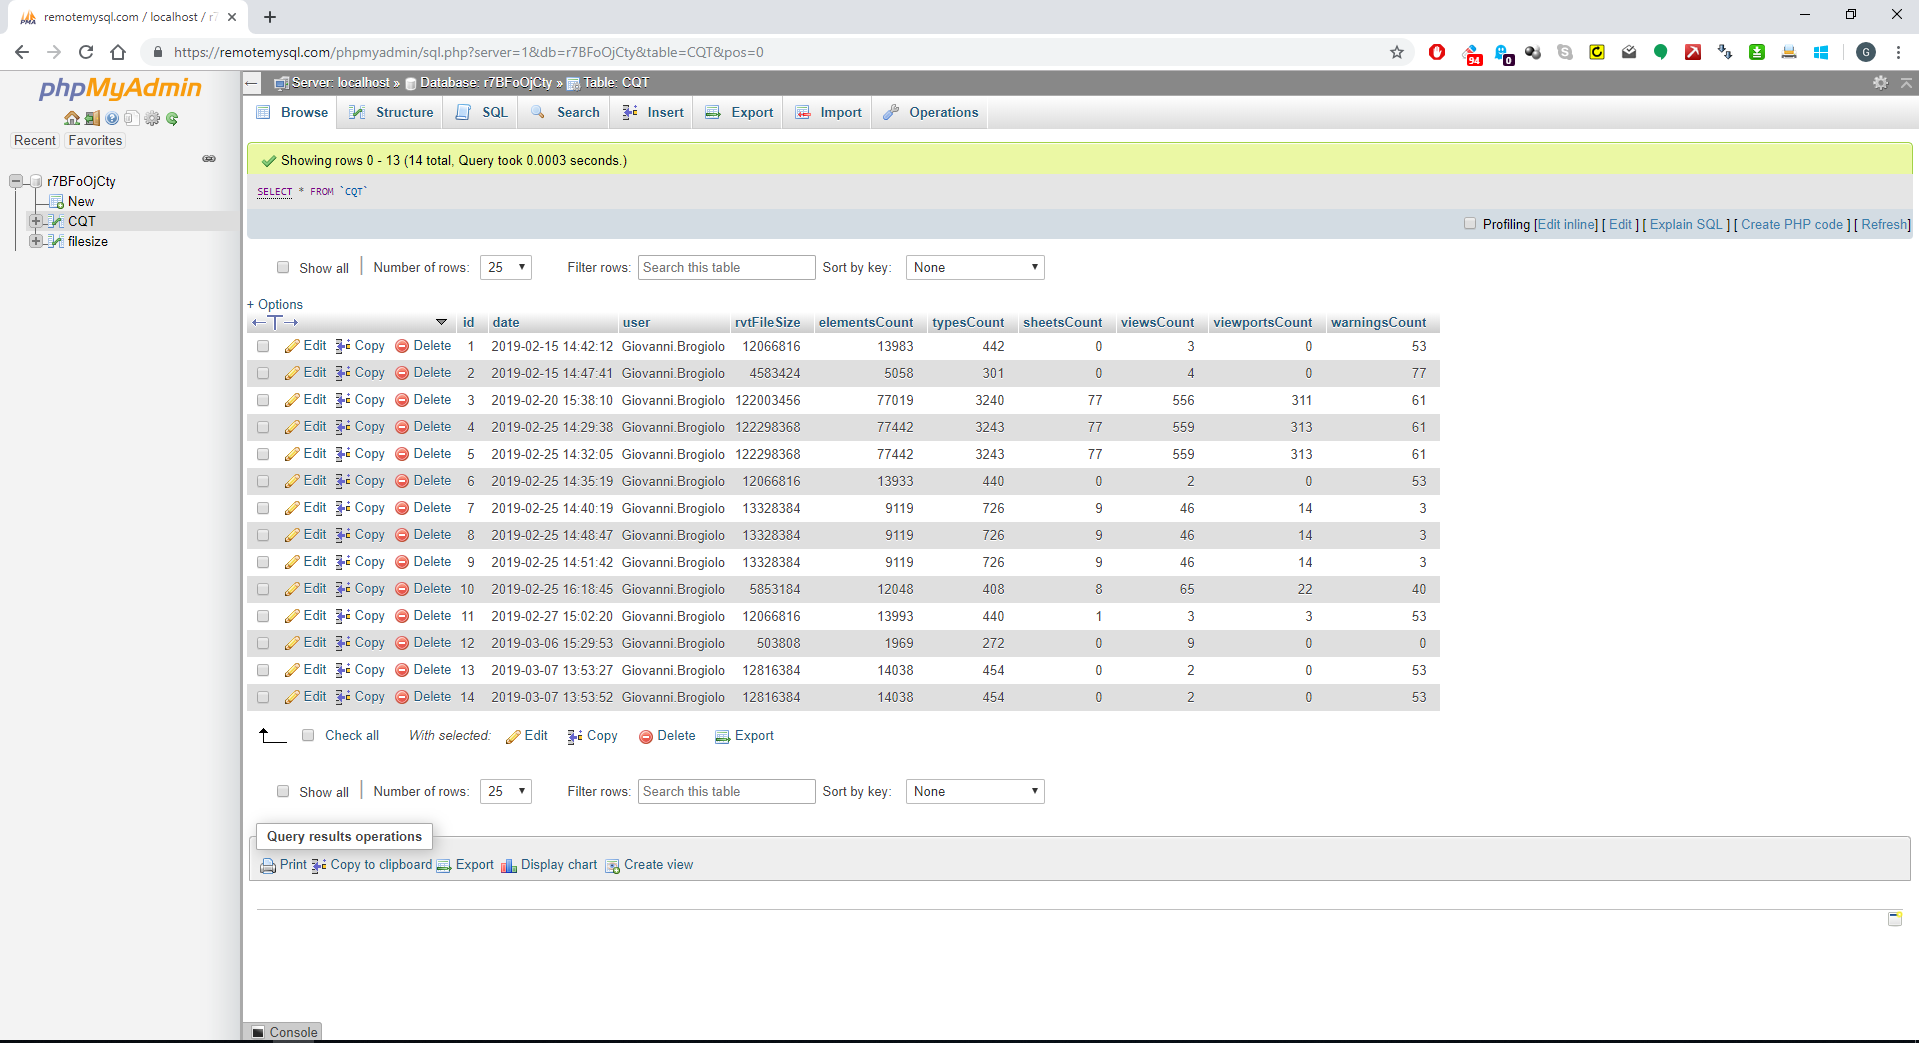Open lower Number of rows dropdown

(506, 791)
